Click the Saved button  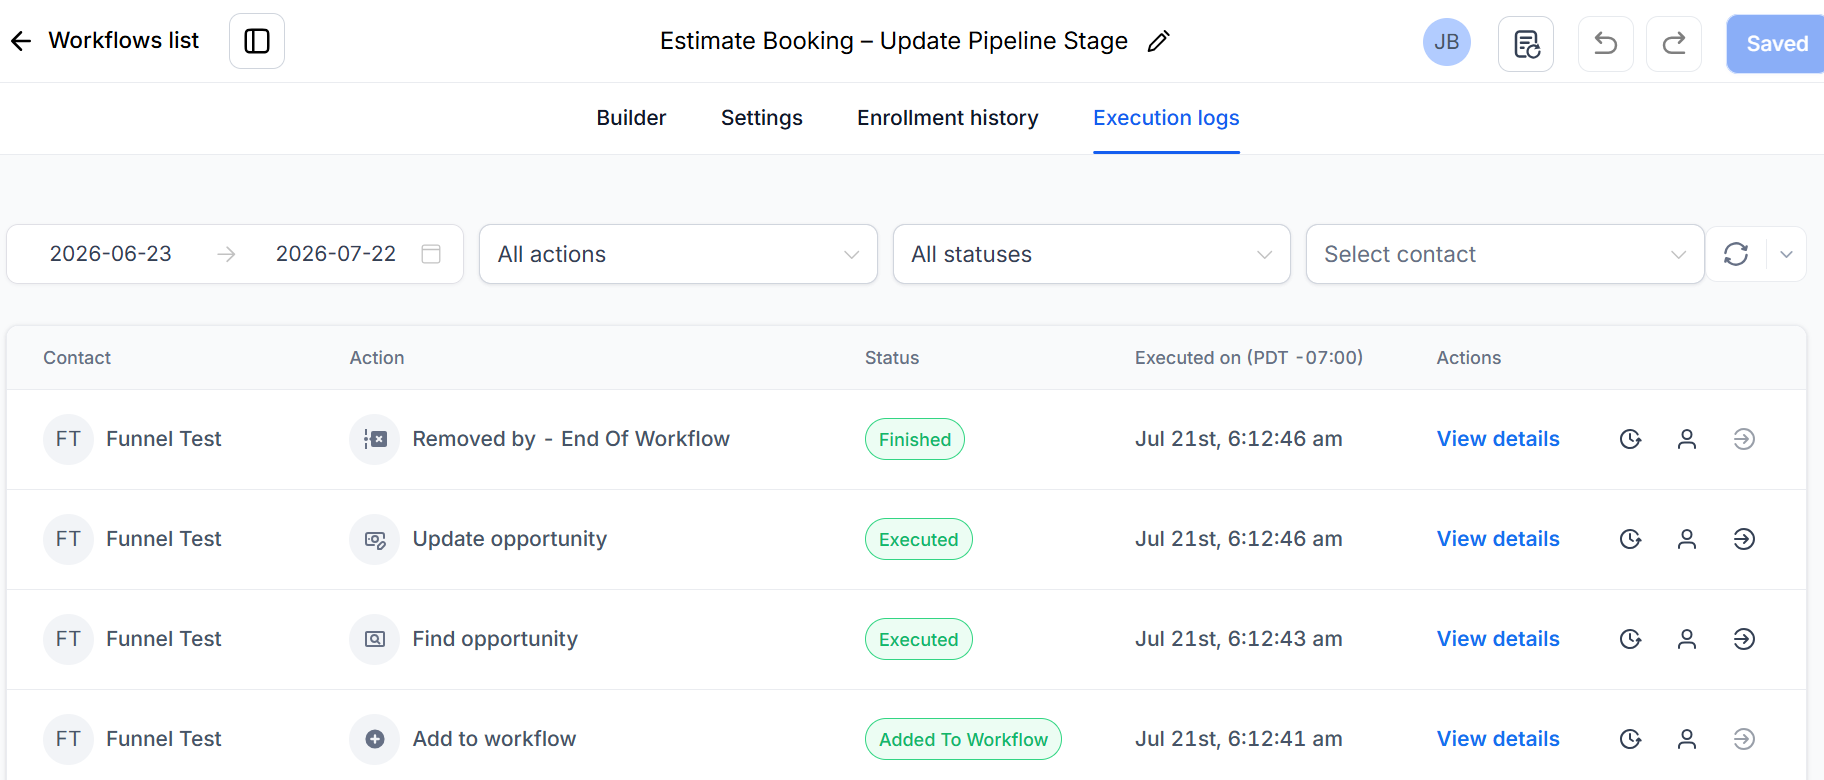(1776, 44)
